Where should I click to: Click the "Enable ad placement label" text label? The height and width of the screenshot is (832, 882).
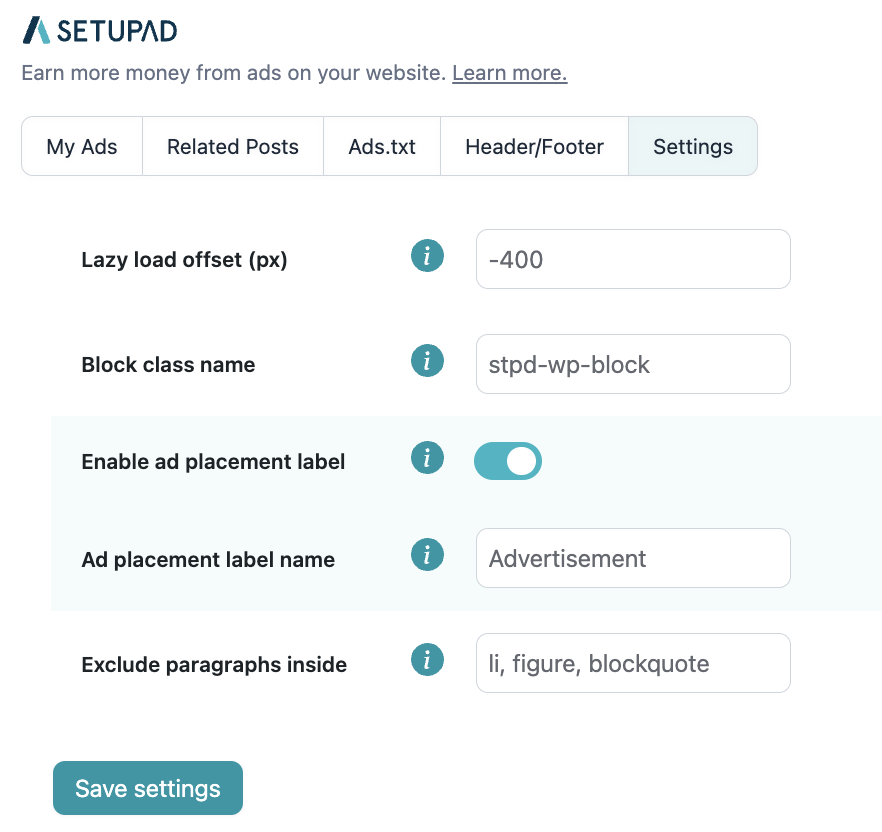pos(213,462)
